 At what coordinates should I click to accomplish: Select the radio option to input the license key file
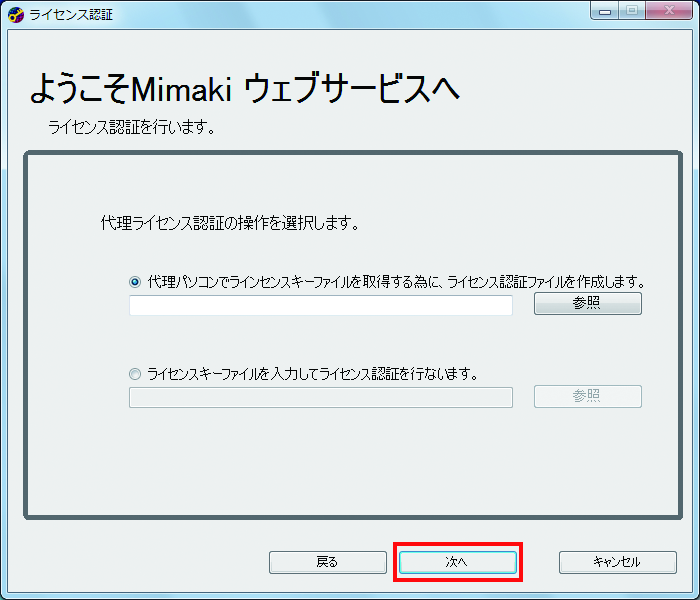[135, 374]
